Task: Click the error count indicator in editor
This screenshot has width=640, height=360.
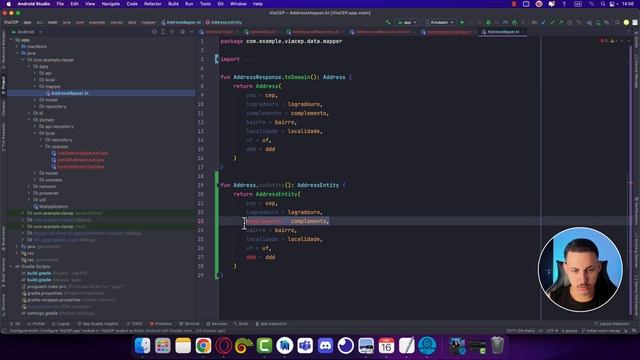Action: (604, 41)
